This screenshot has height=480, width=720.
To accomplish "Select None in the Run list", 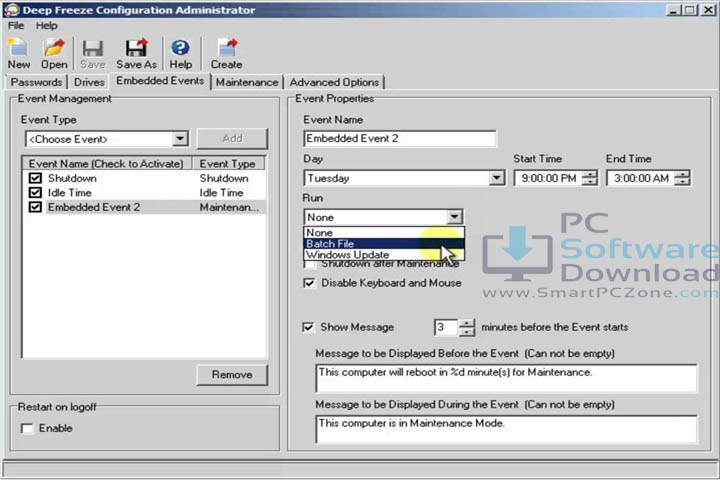I will tap(384, 232).
